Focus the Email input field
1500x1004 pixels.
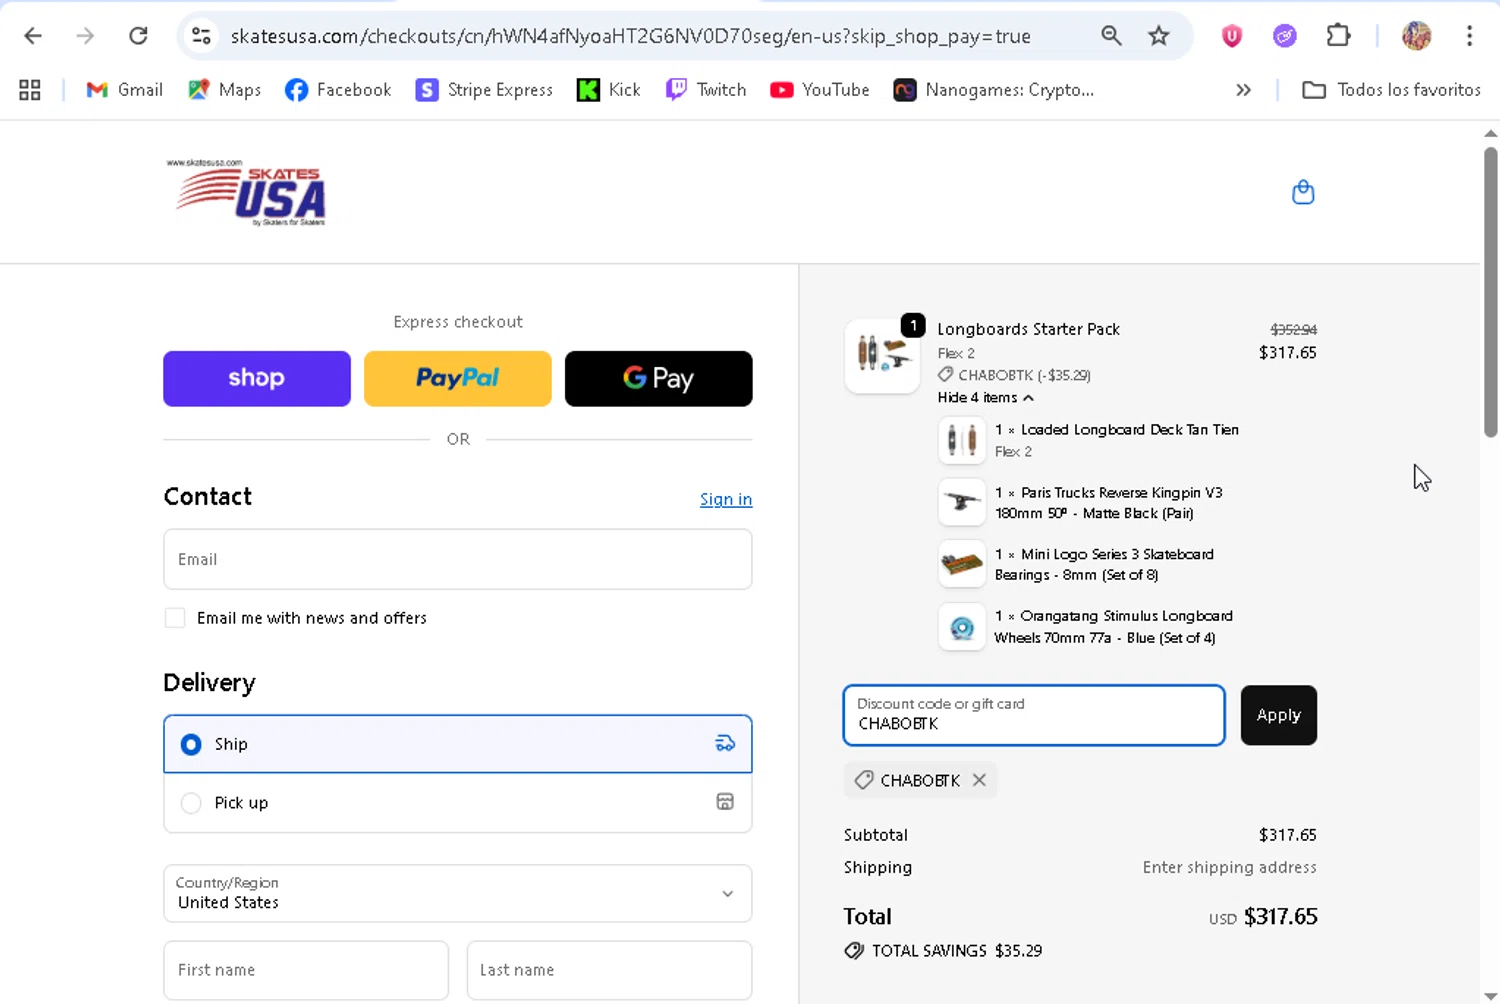tap(458, 559)
